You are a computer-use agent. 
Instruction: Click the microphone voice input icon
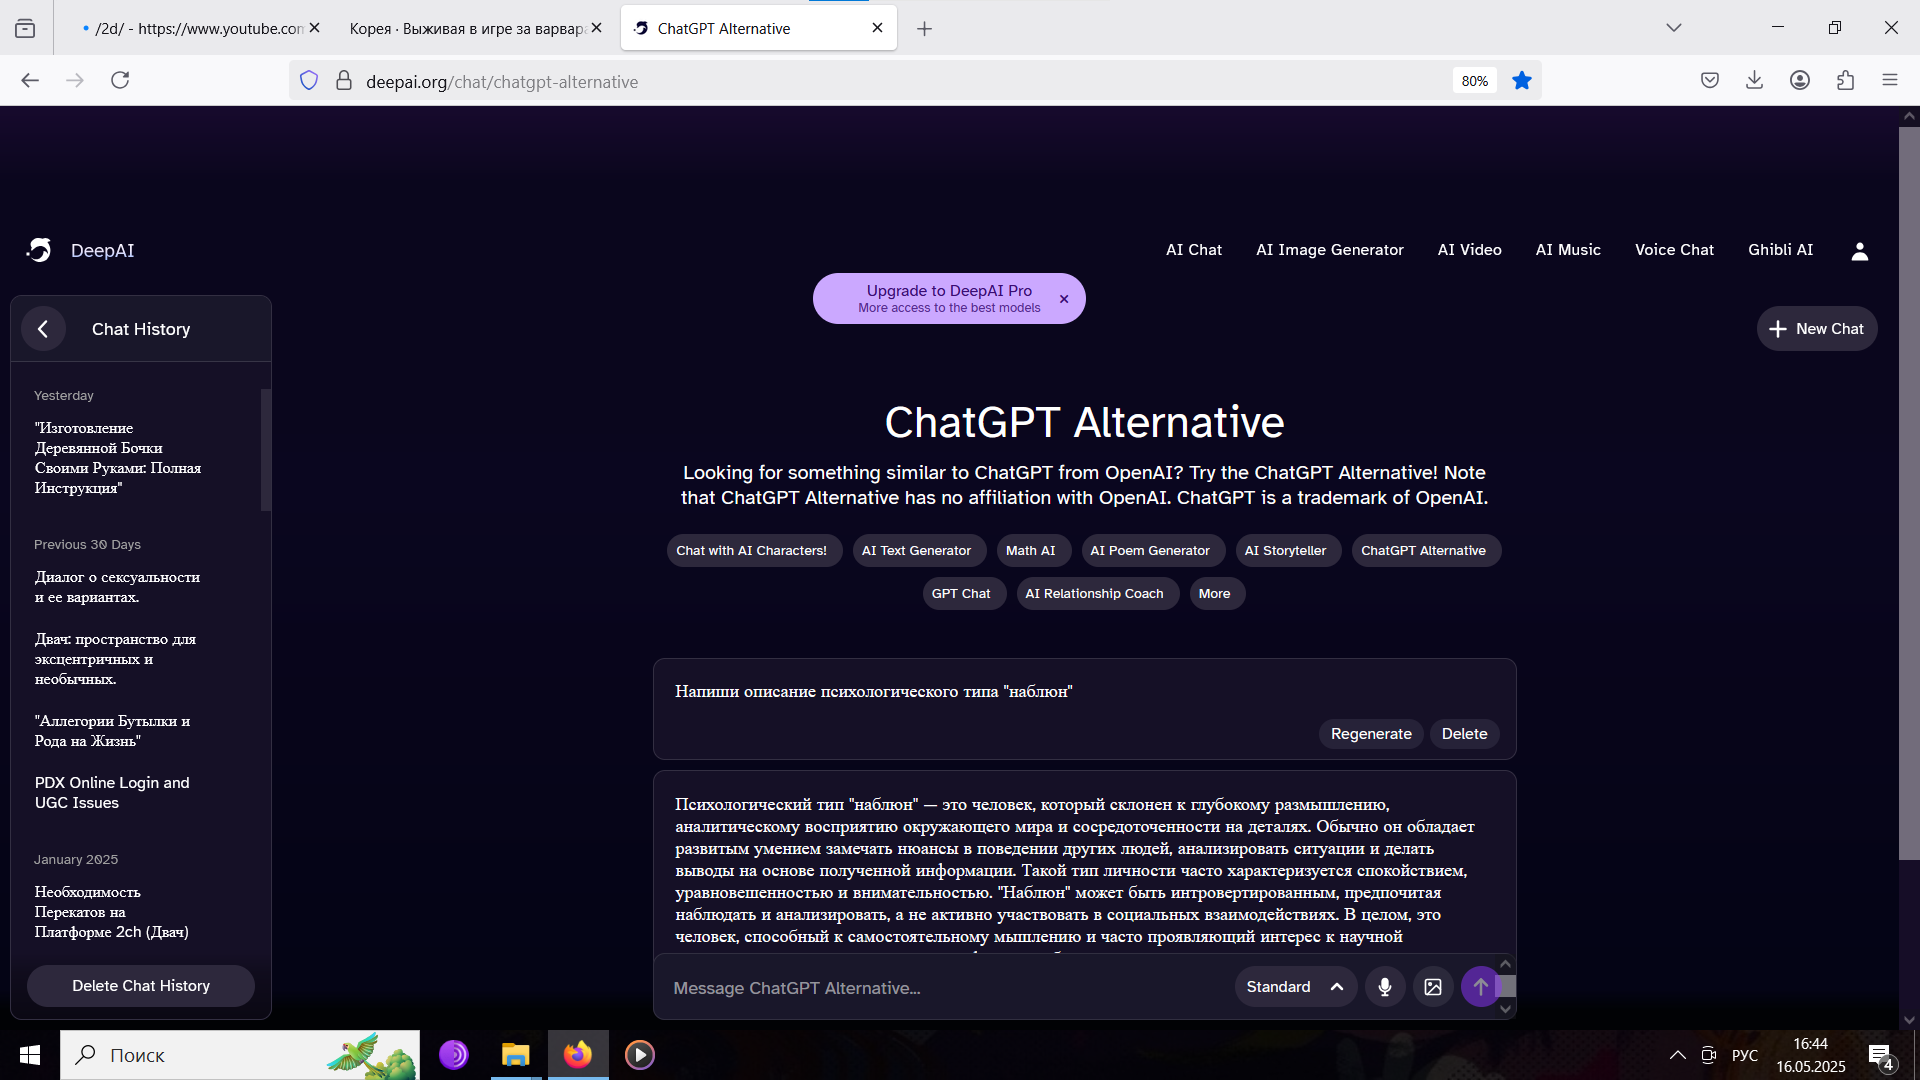click(1384, 987)
